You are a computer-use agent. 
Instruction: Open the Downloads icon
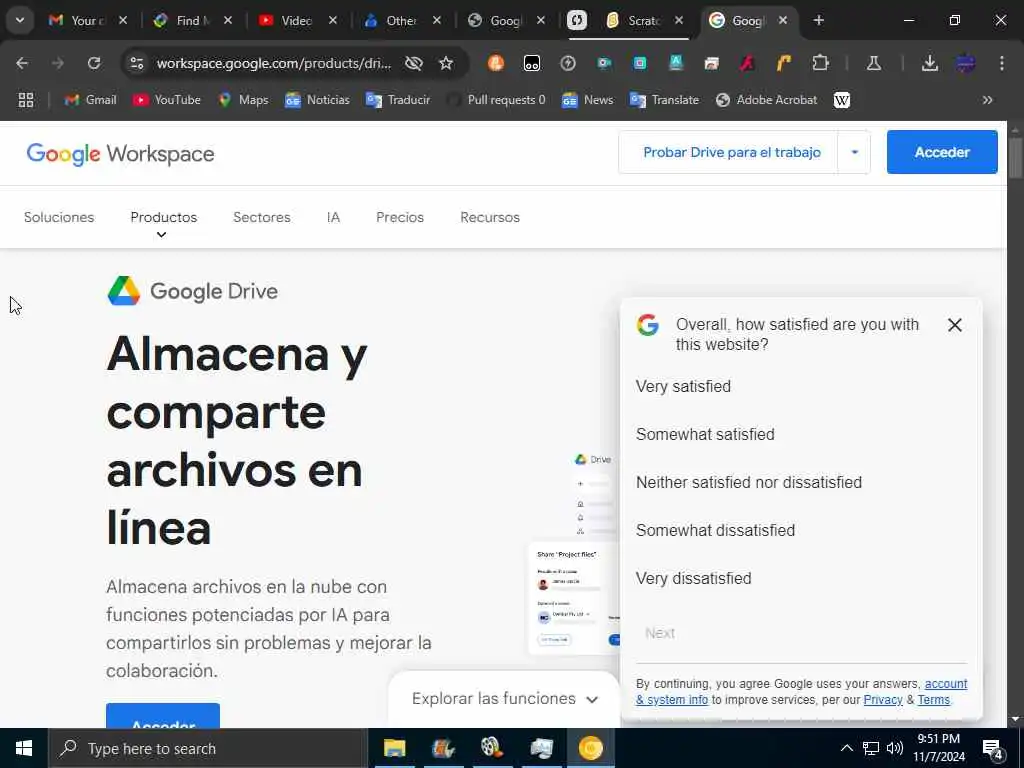(x=929, y=63)
